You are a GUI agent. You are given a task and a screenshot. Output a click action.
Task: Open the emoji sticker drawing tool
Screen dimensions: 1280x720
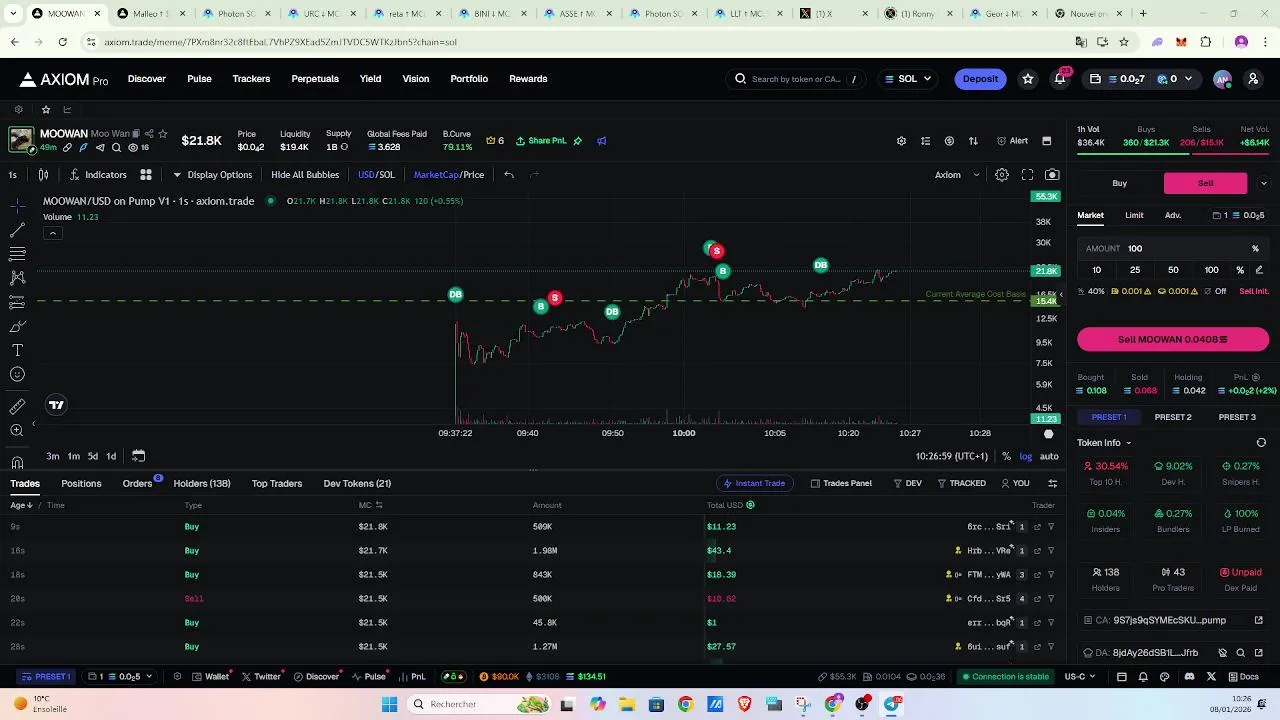[x=17, y=374]
